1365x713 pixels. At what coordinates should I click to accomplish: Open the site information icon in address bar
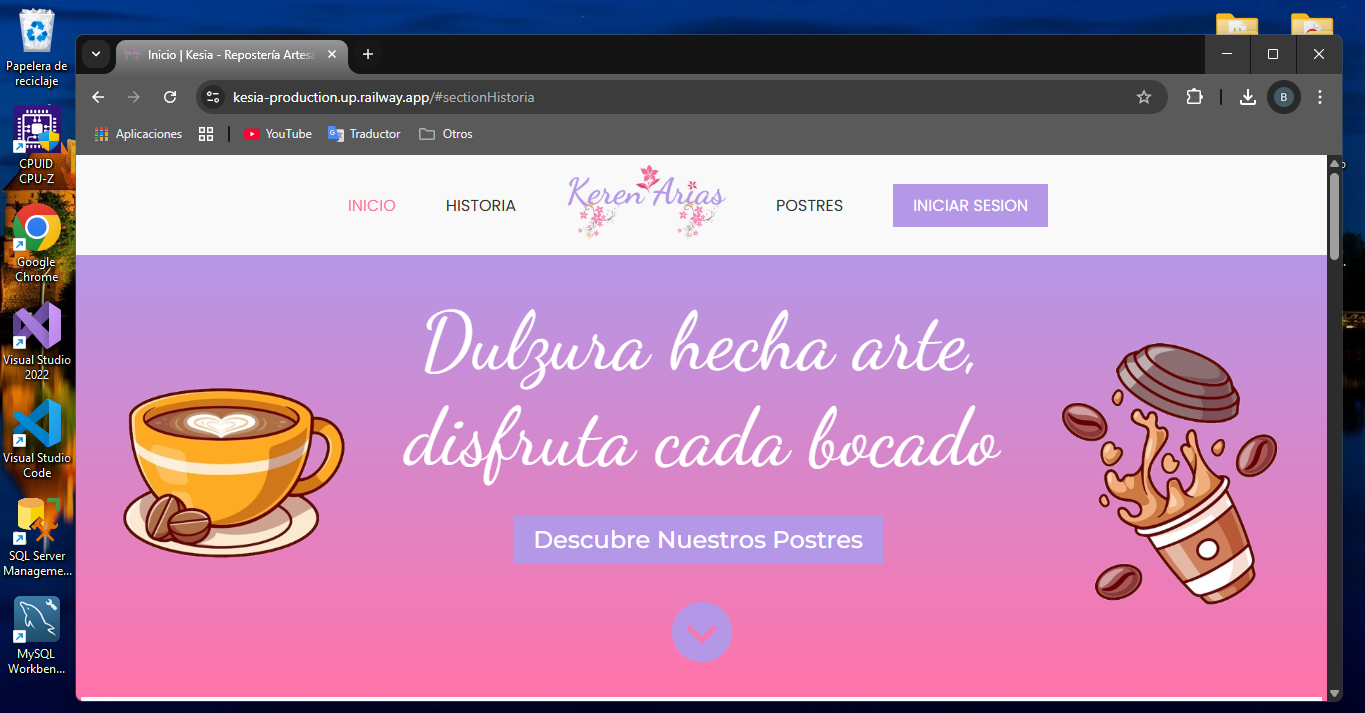pyautogui.click(x=212, y=97)
